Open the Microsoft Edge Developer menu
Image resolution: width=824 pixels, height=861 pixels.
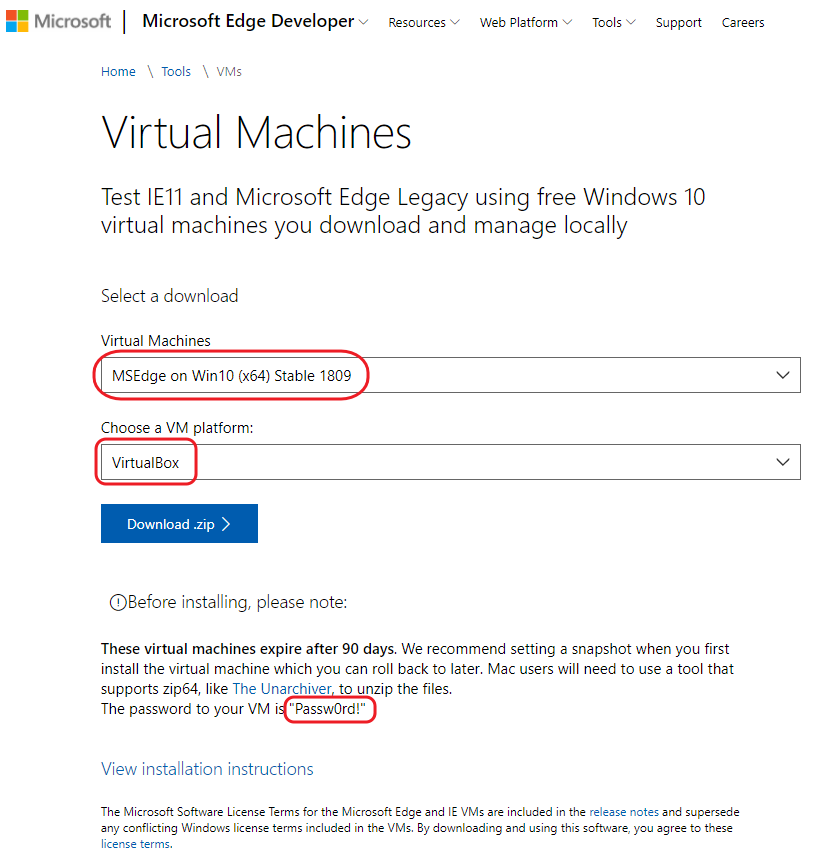point(255,21)
